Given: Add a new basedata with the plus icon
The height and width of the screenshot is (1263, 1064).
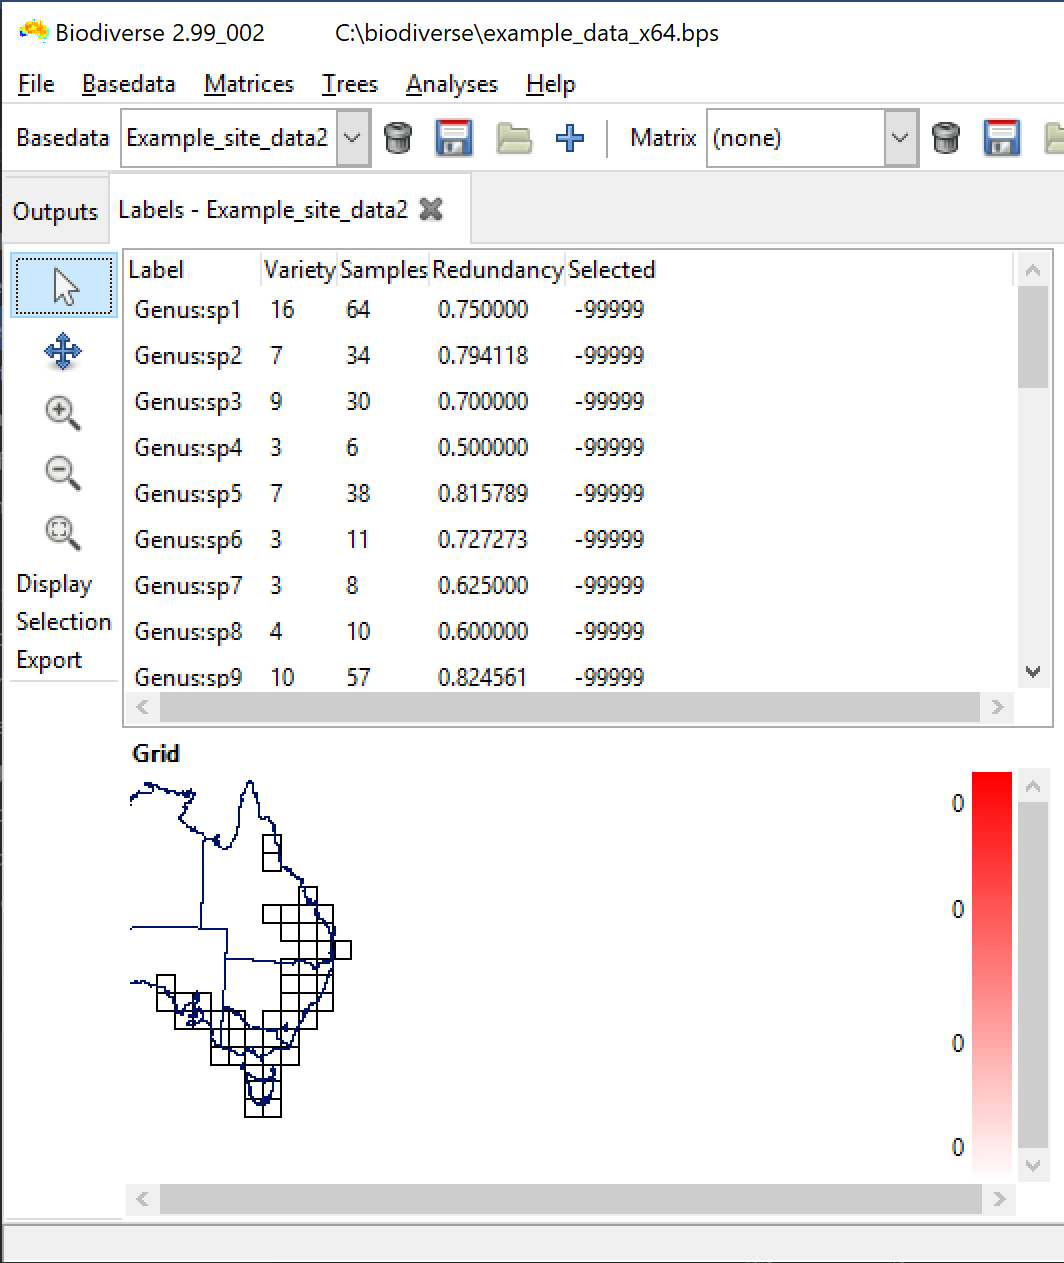Looking at the screenshot, I should tap(569, 138).
